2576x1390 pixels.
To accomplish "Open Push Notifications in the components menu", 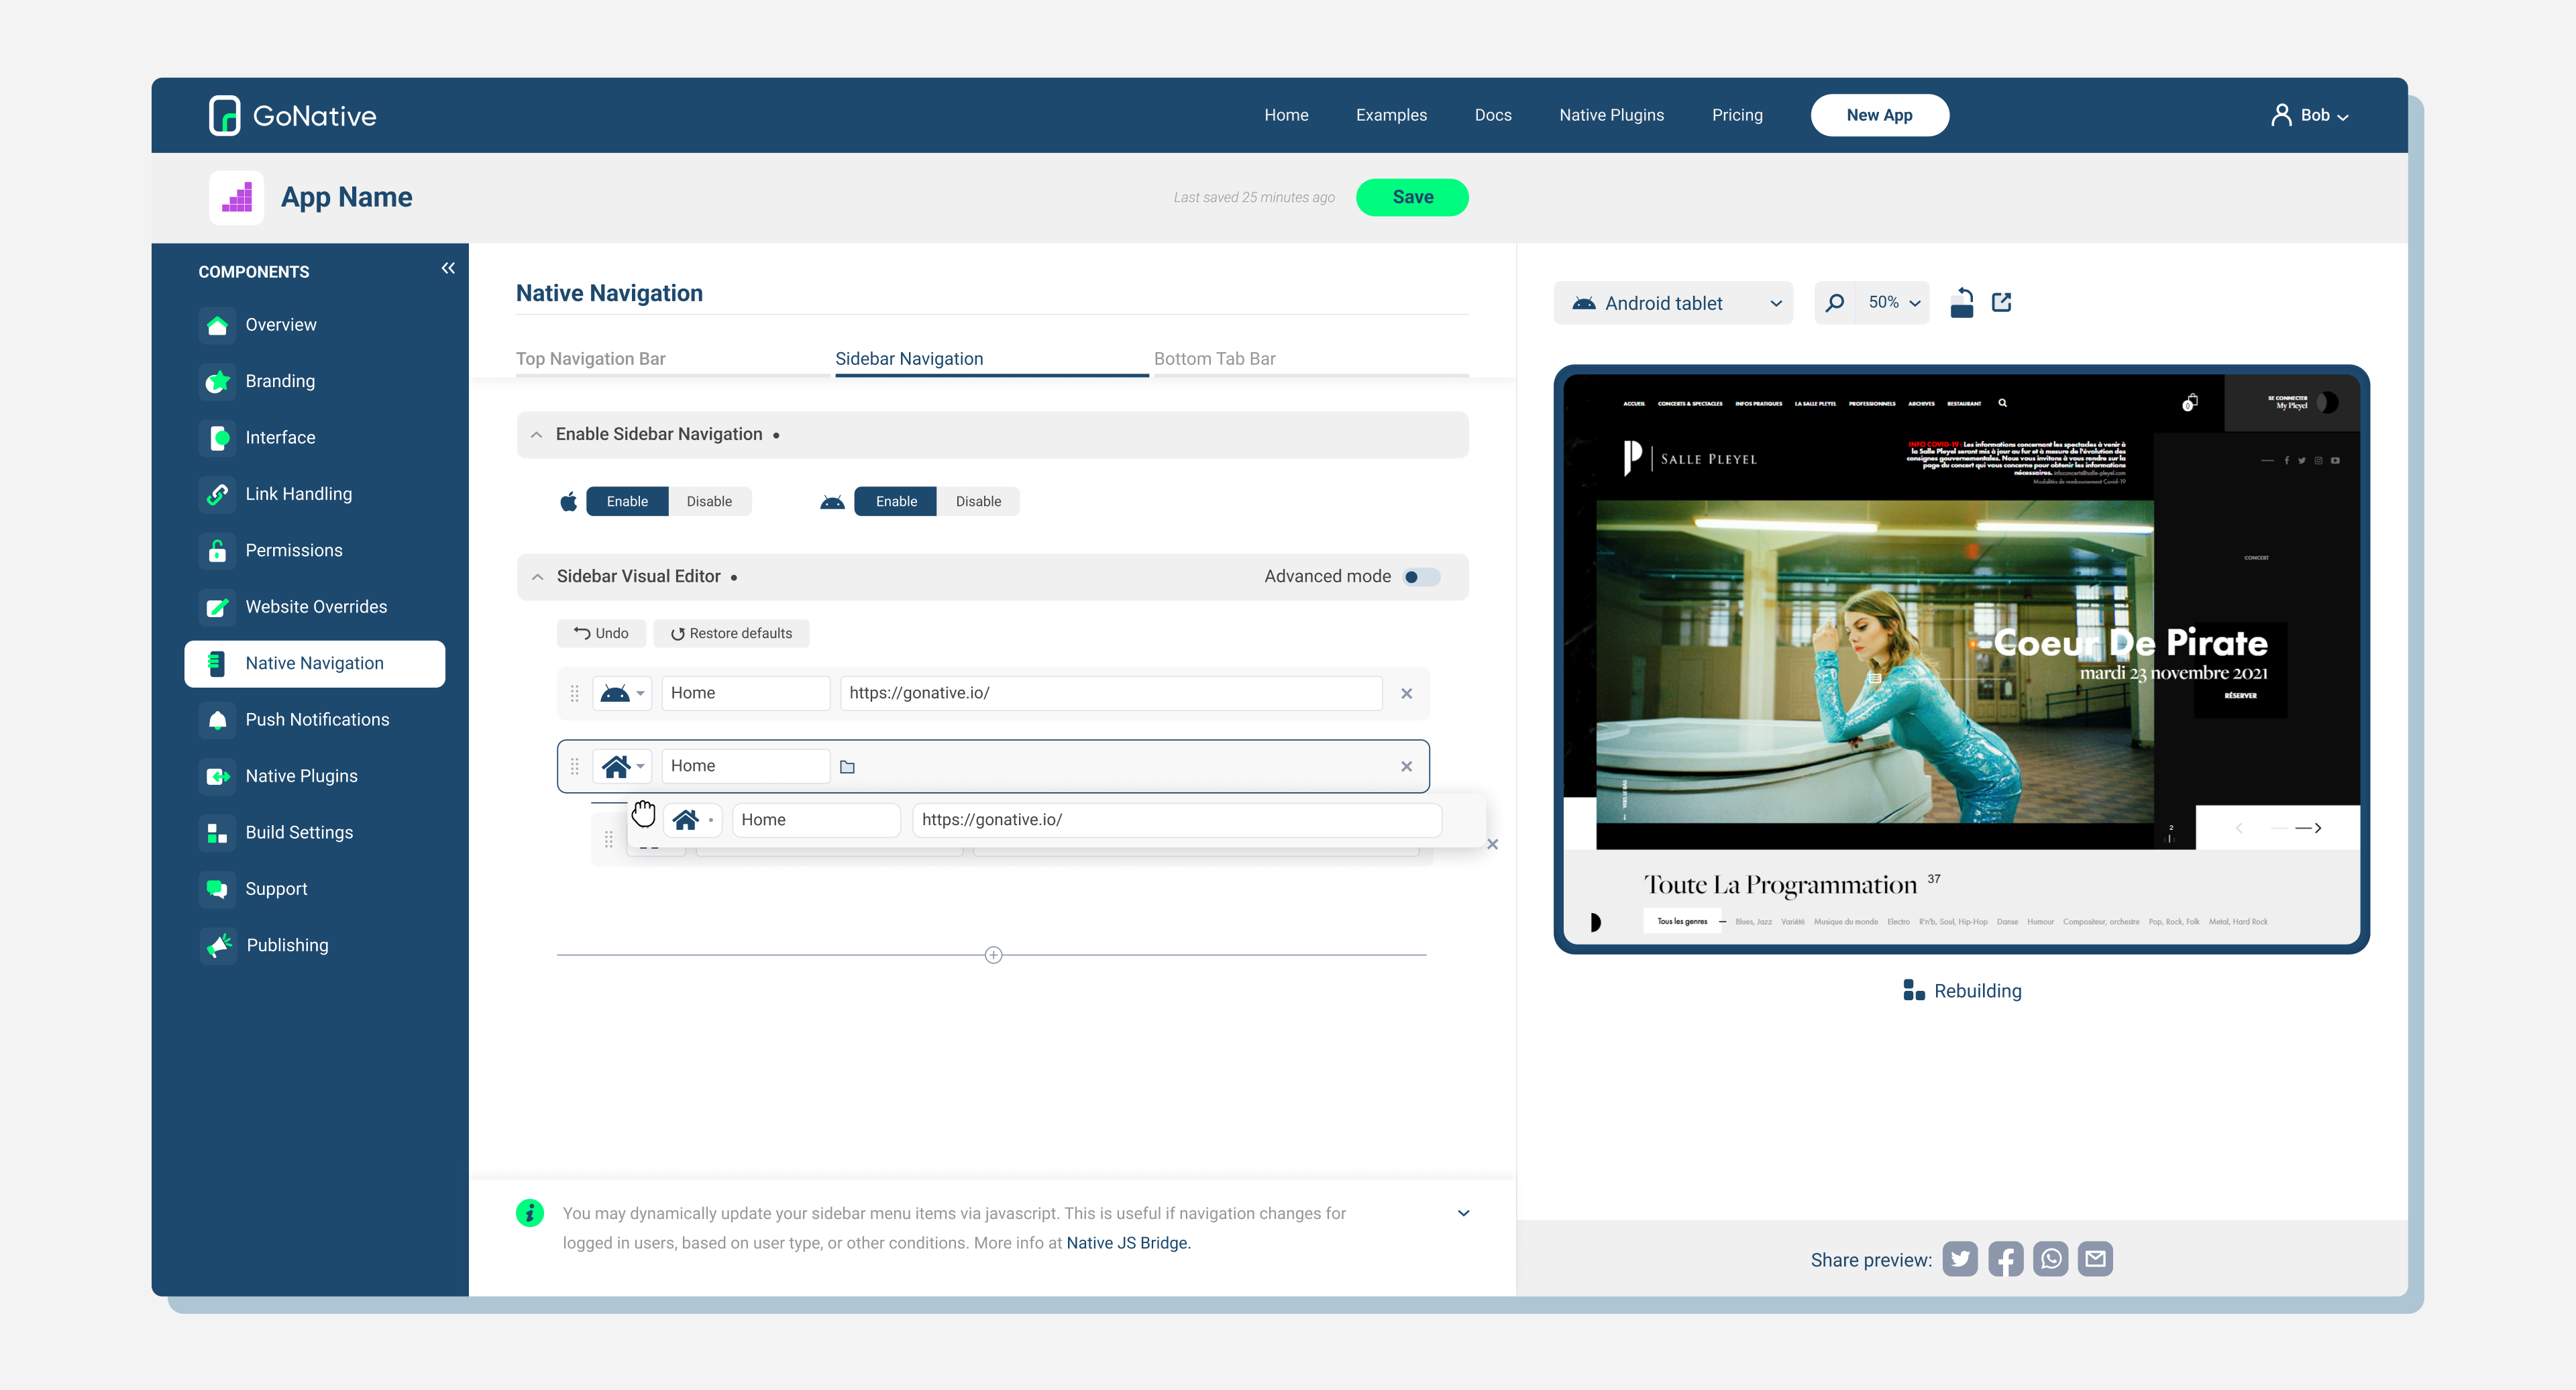I will (x=317, y=719).
